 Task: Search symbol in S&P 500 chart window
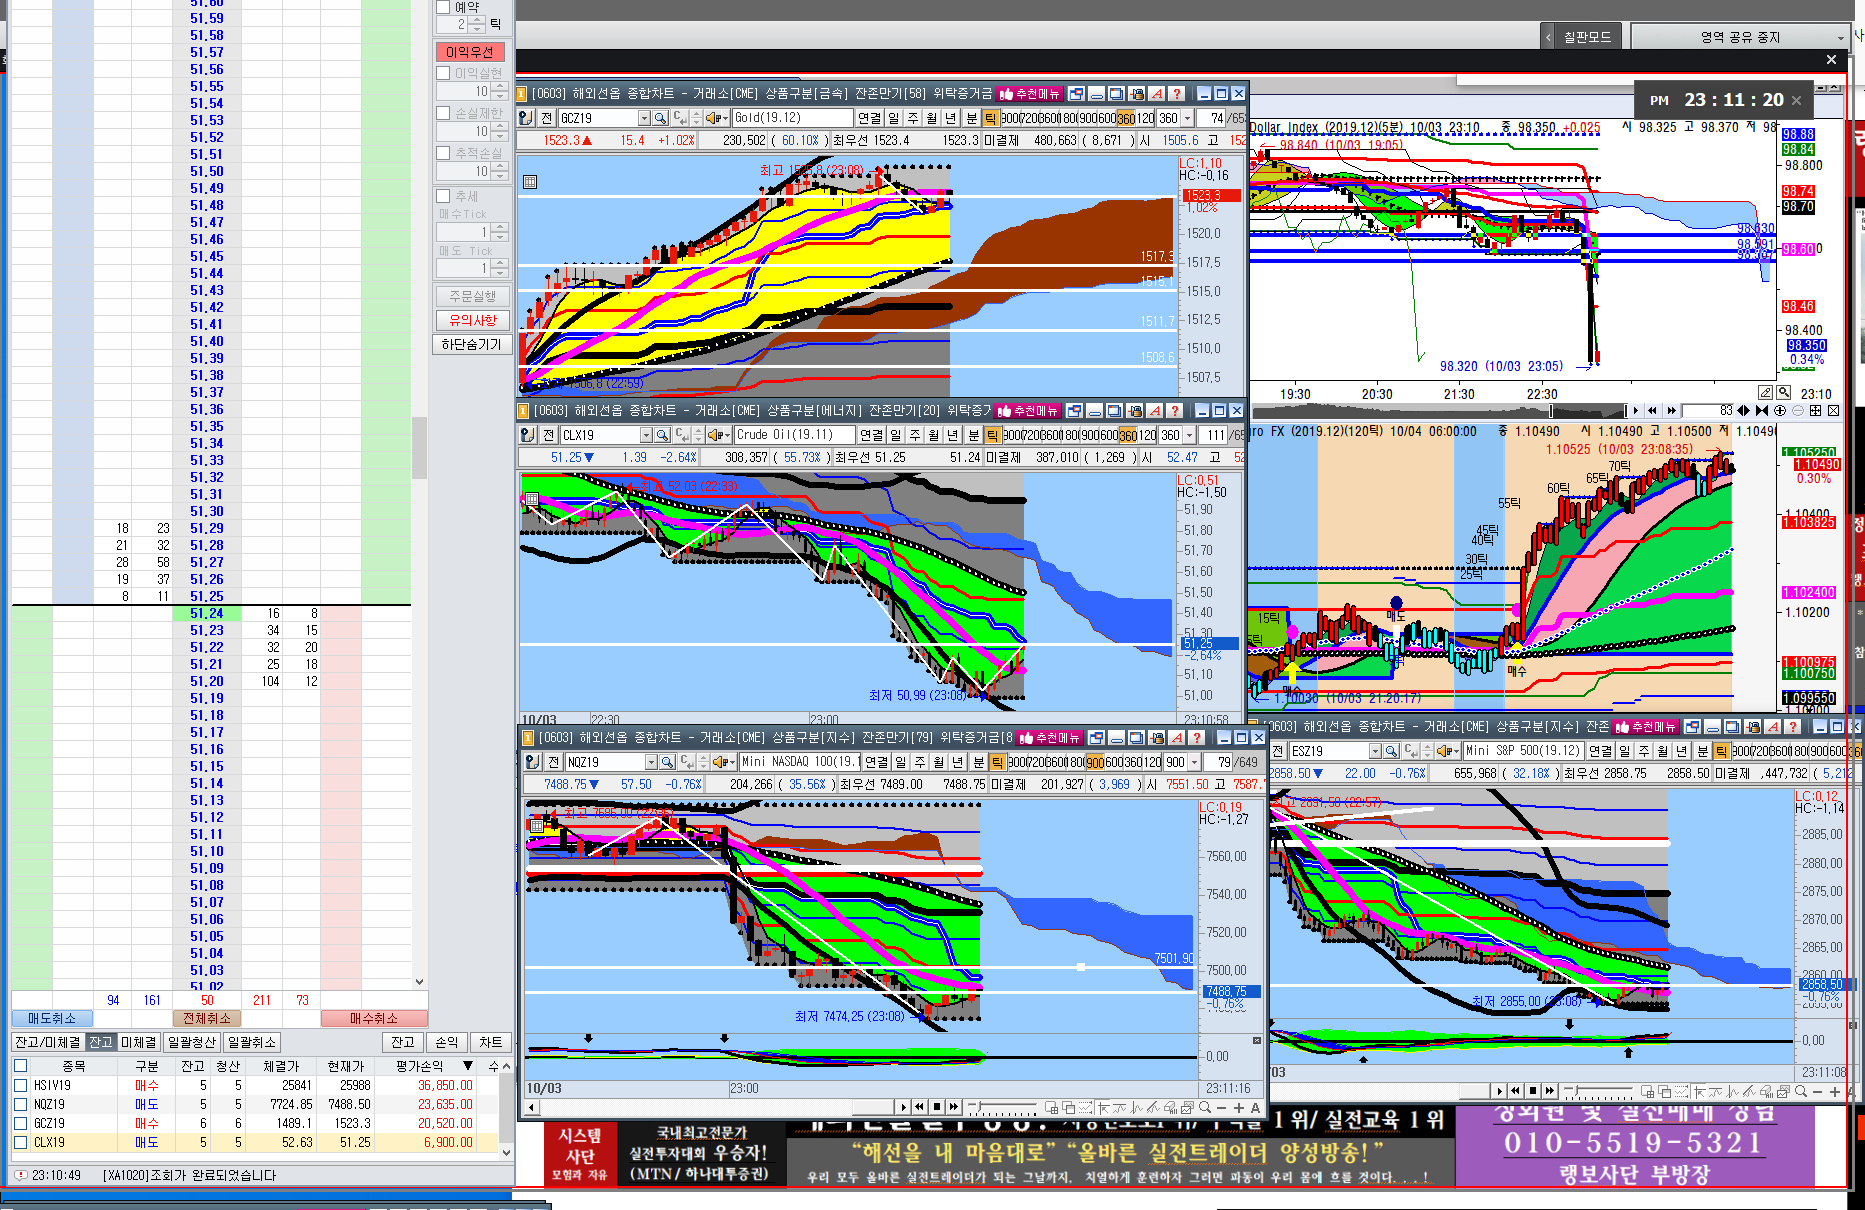point(1391,751)
